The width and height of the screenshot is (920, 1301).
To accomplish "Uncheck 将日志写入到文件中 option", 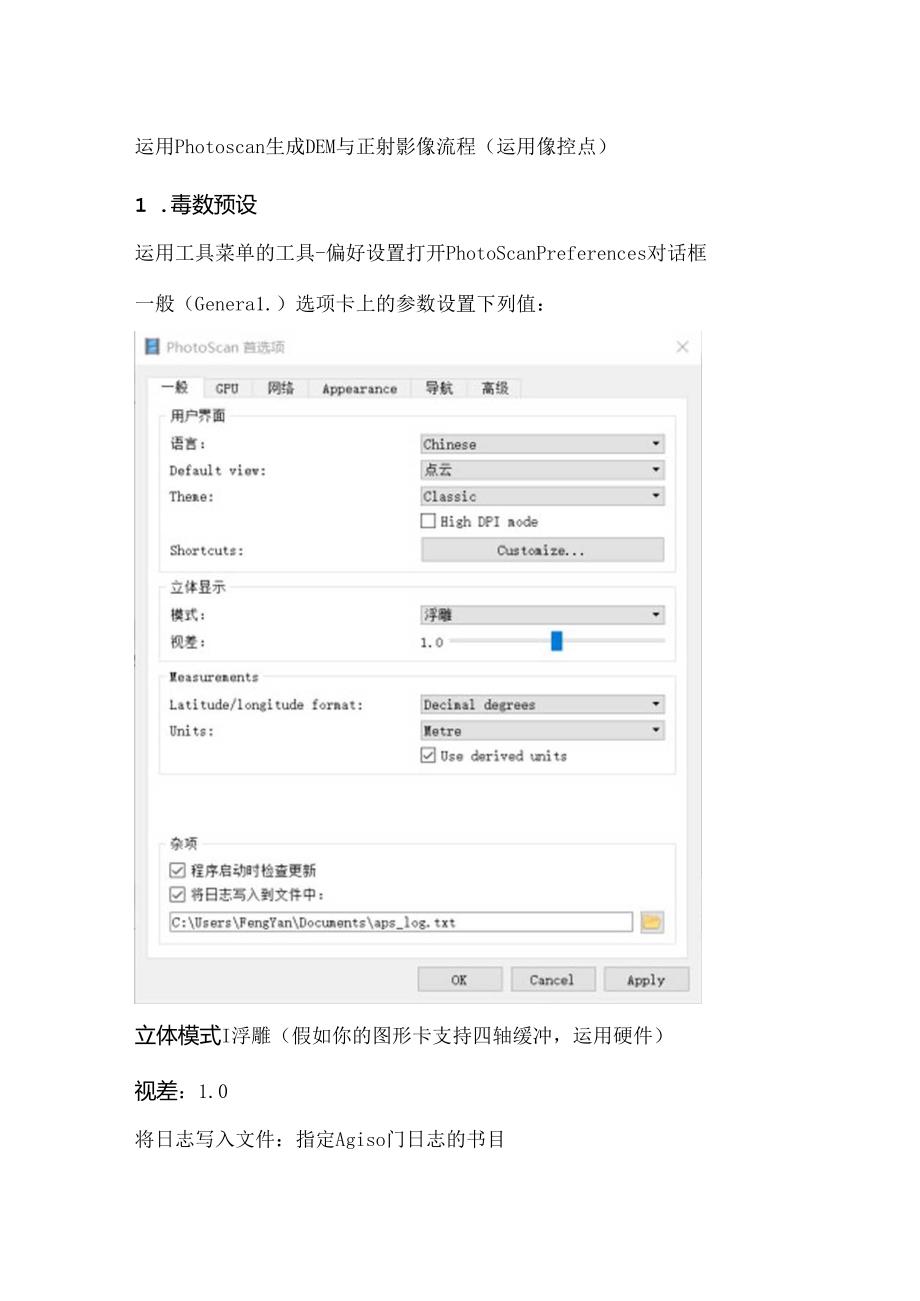I will click(176, 895).
